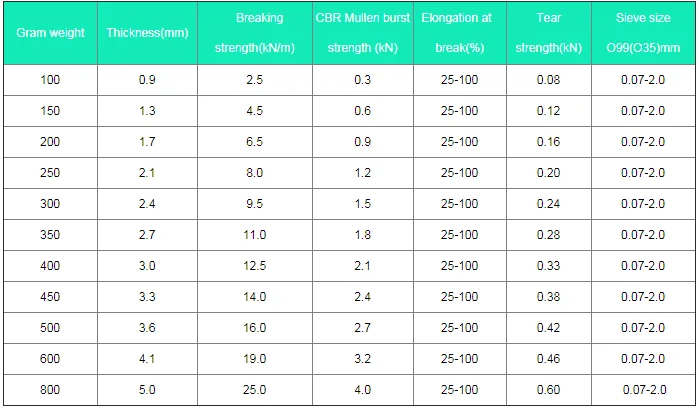699x408 pixels.
Task: Select the tear strength 0.60 cell
Action: 547,390
